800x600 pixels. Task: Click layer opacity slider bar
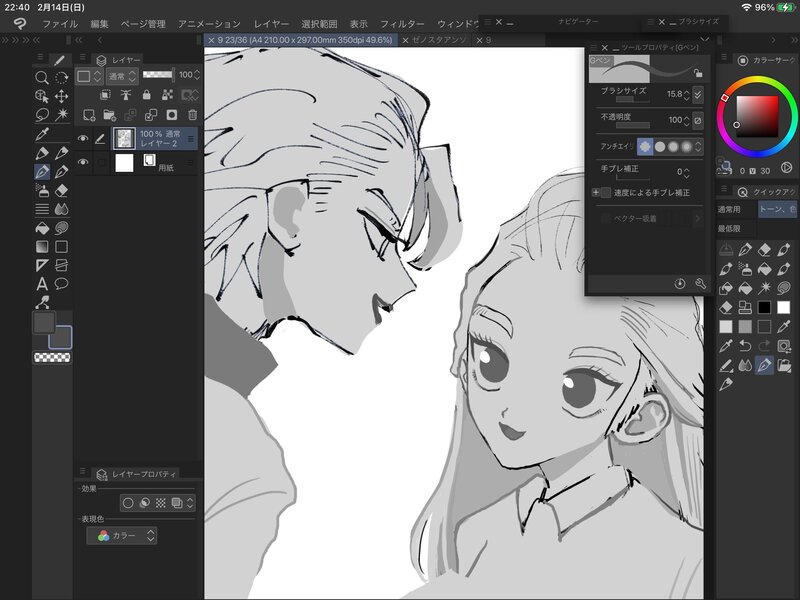tap(157, 75)
